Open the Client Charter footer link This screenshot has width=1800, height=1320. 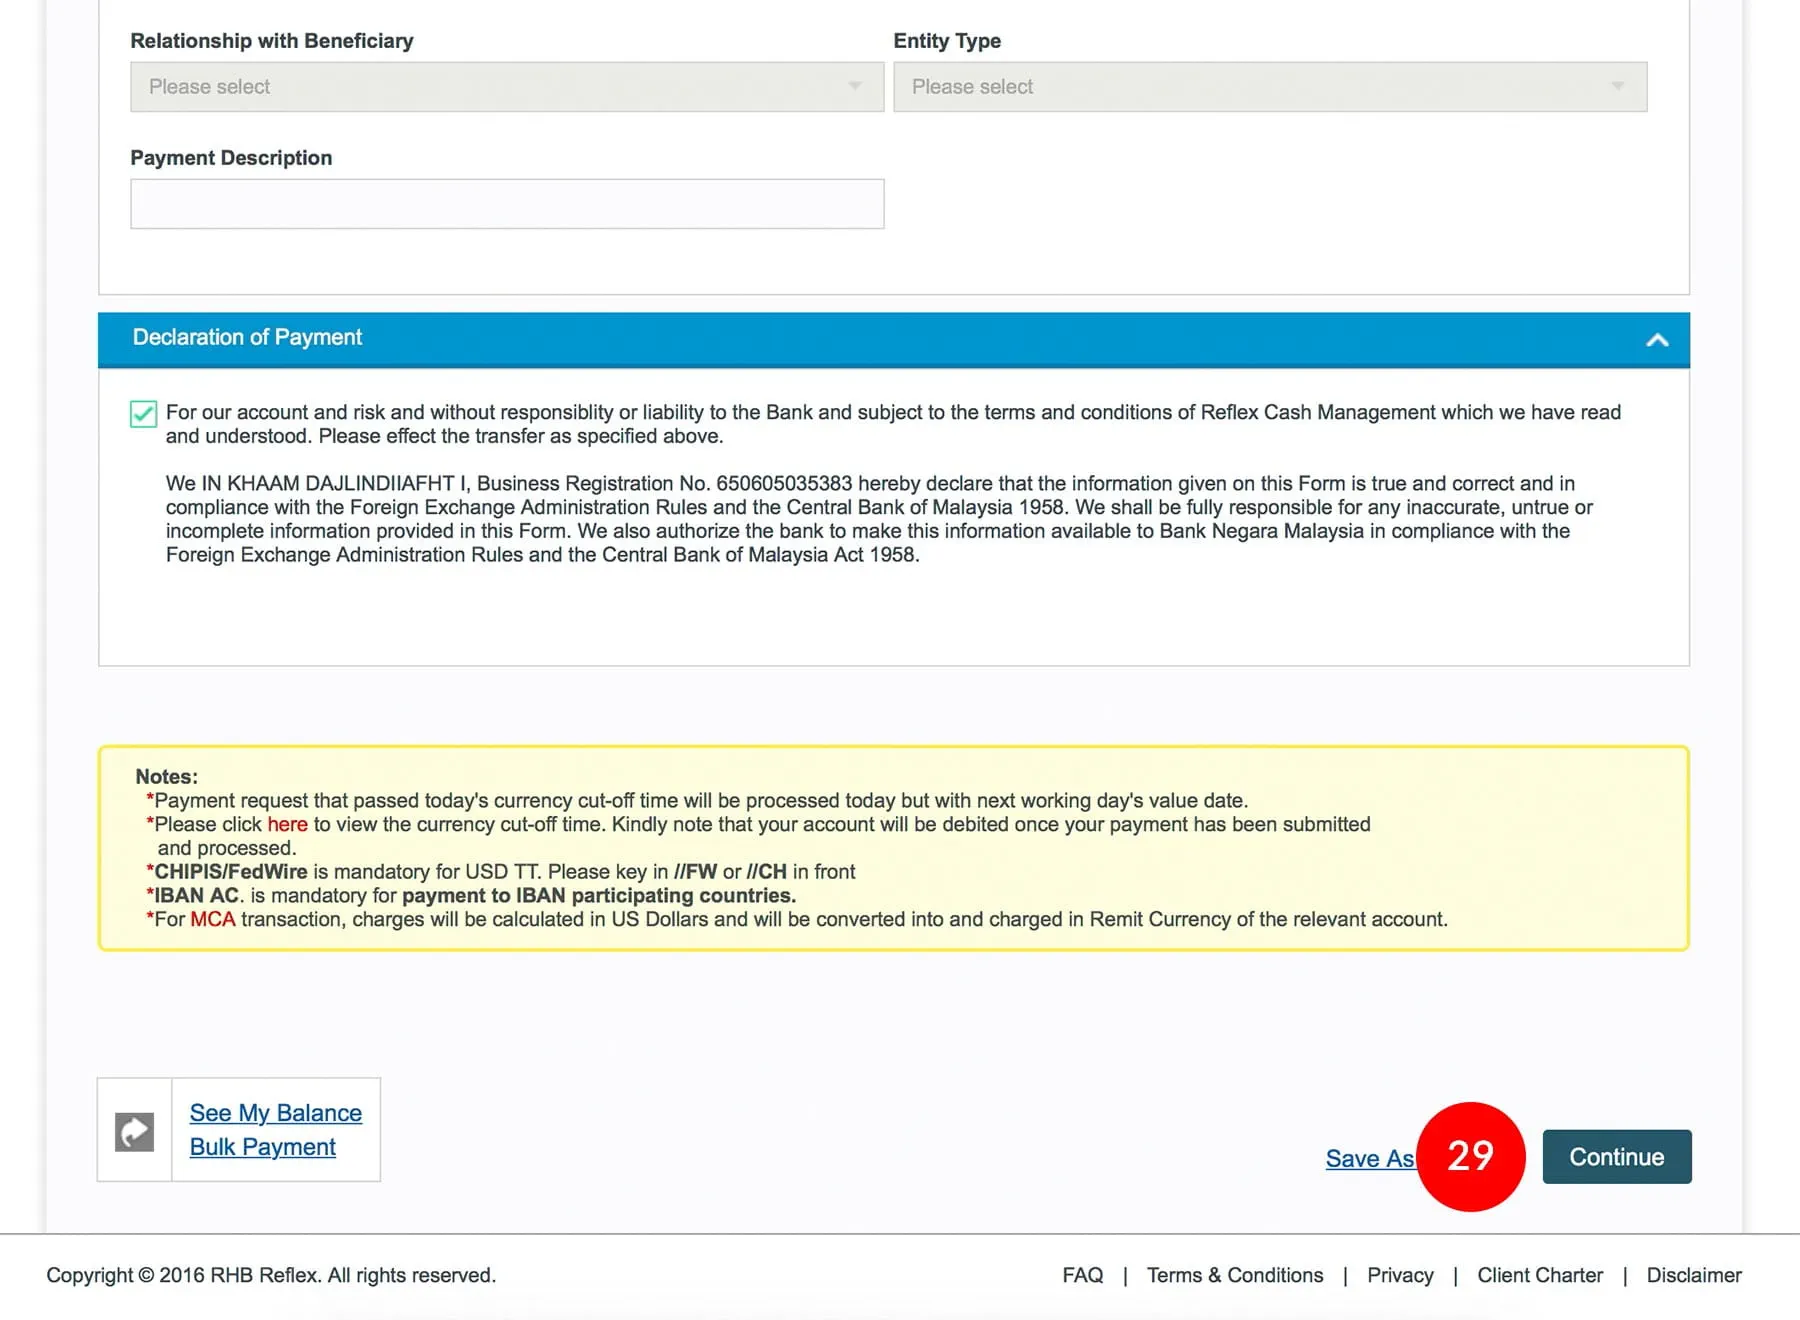click(1539, 1275)
